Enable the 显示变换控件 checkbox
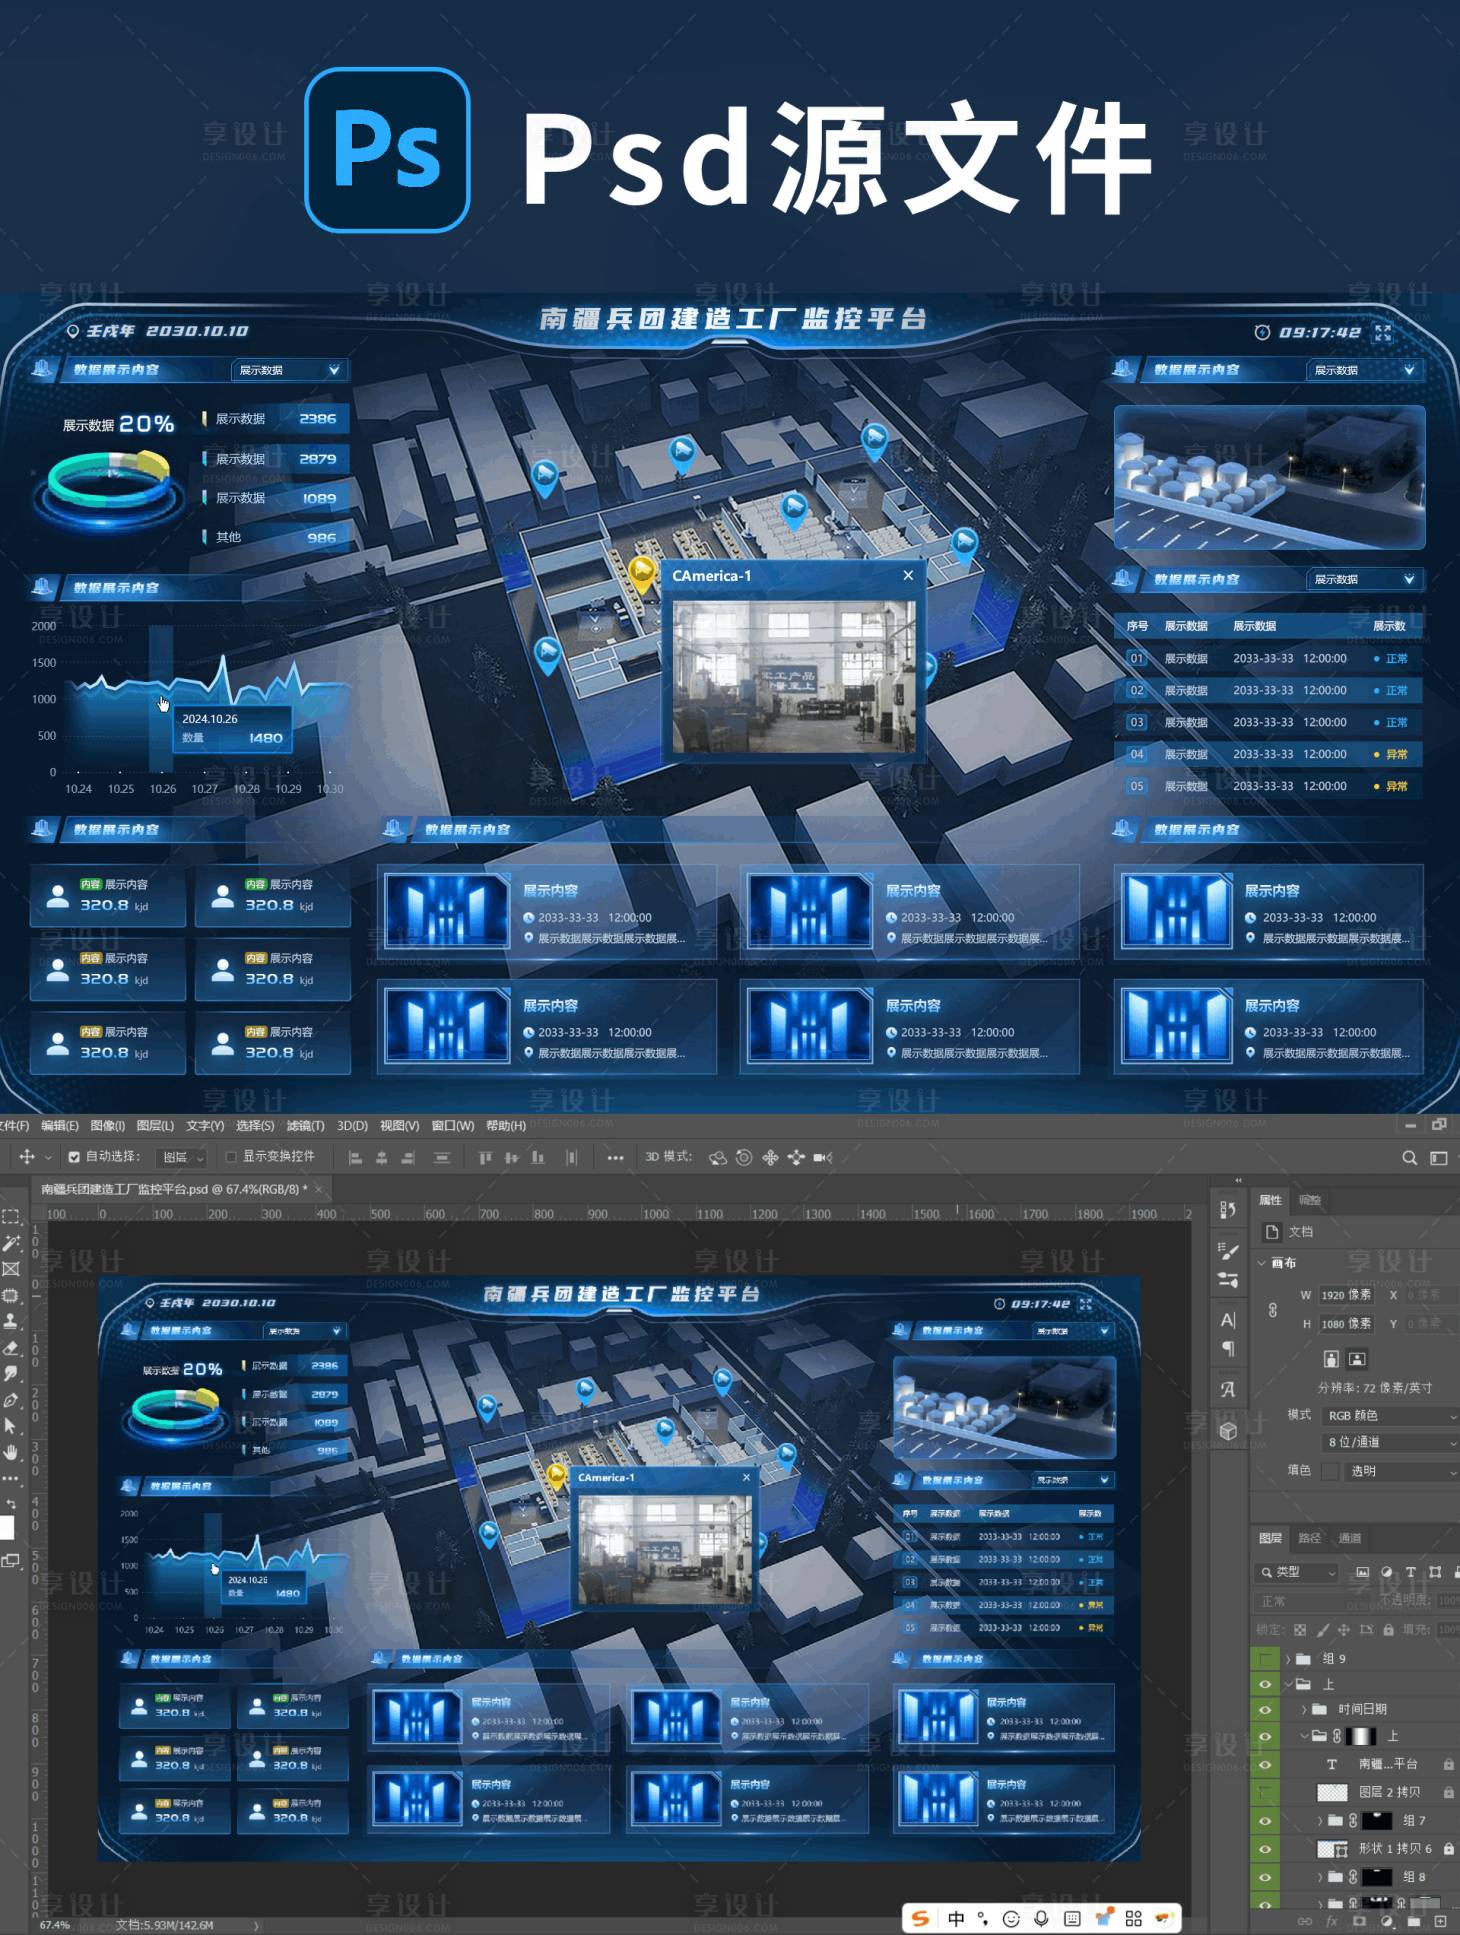Image resolution: width=1460 pixels, height=1935 pixels. pos(231,1157)
